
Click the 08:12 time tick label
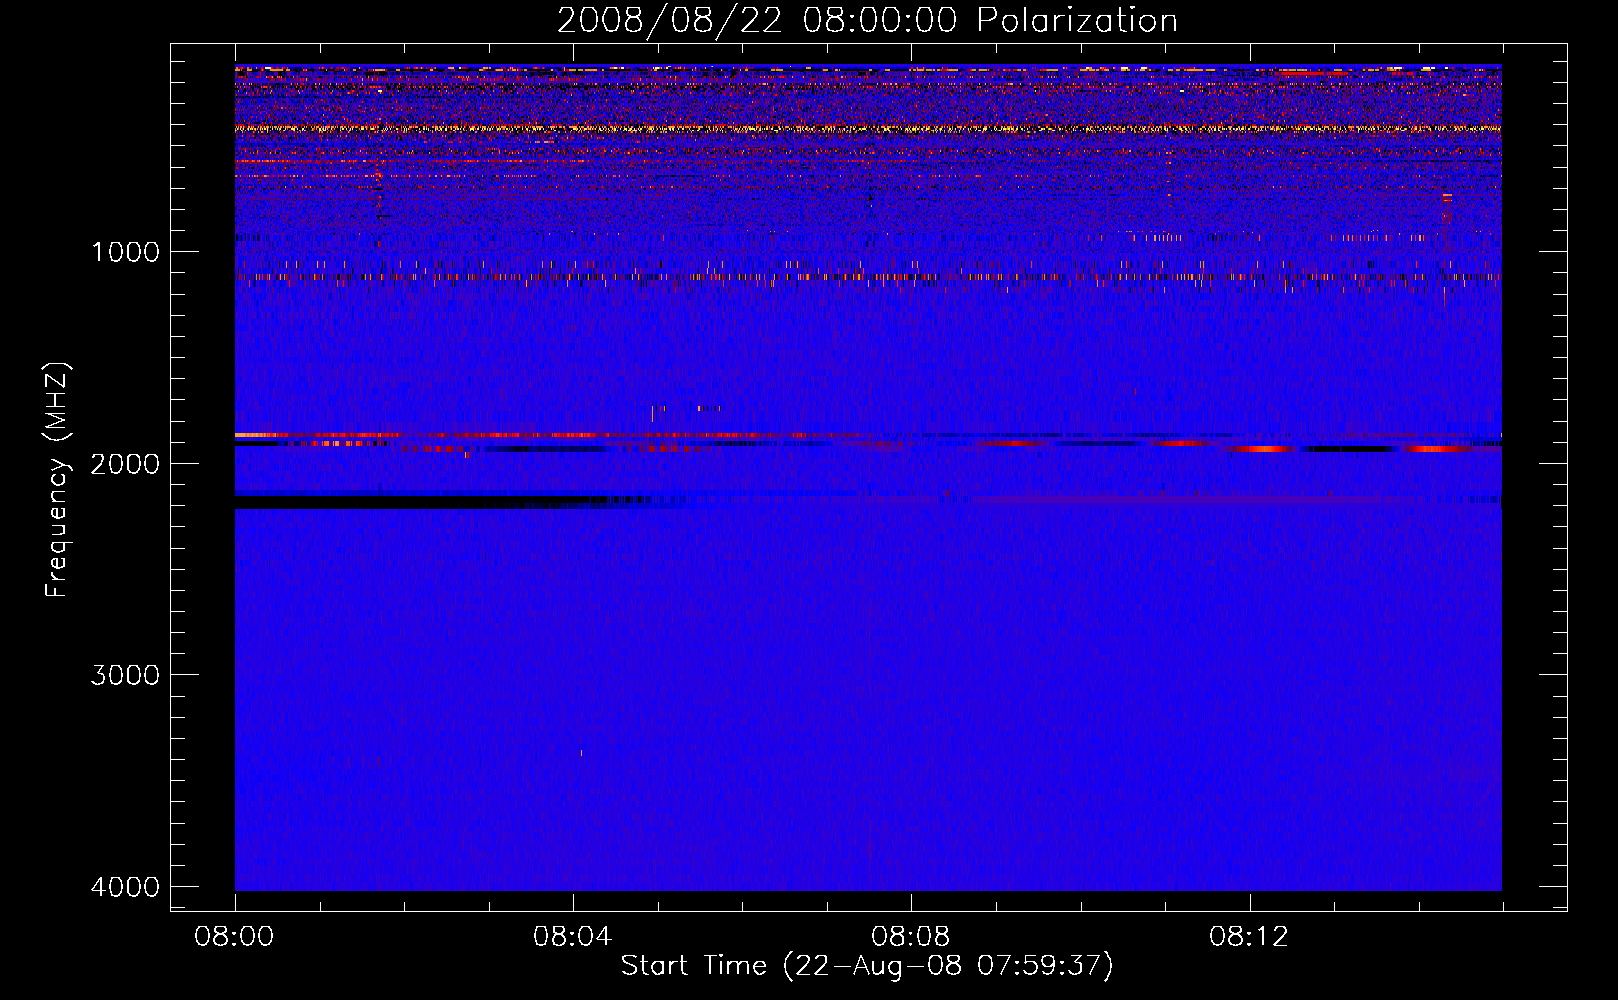[1249, 937]
